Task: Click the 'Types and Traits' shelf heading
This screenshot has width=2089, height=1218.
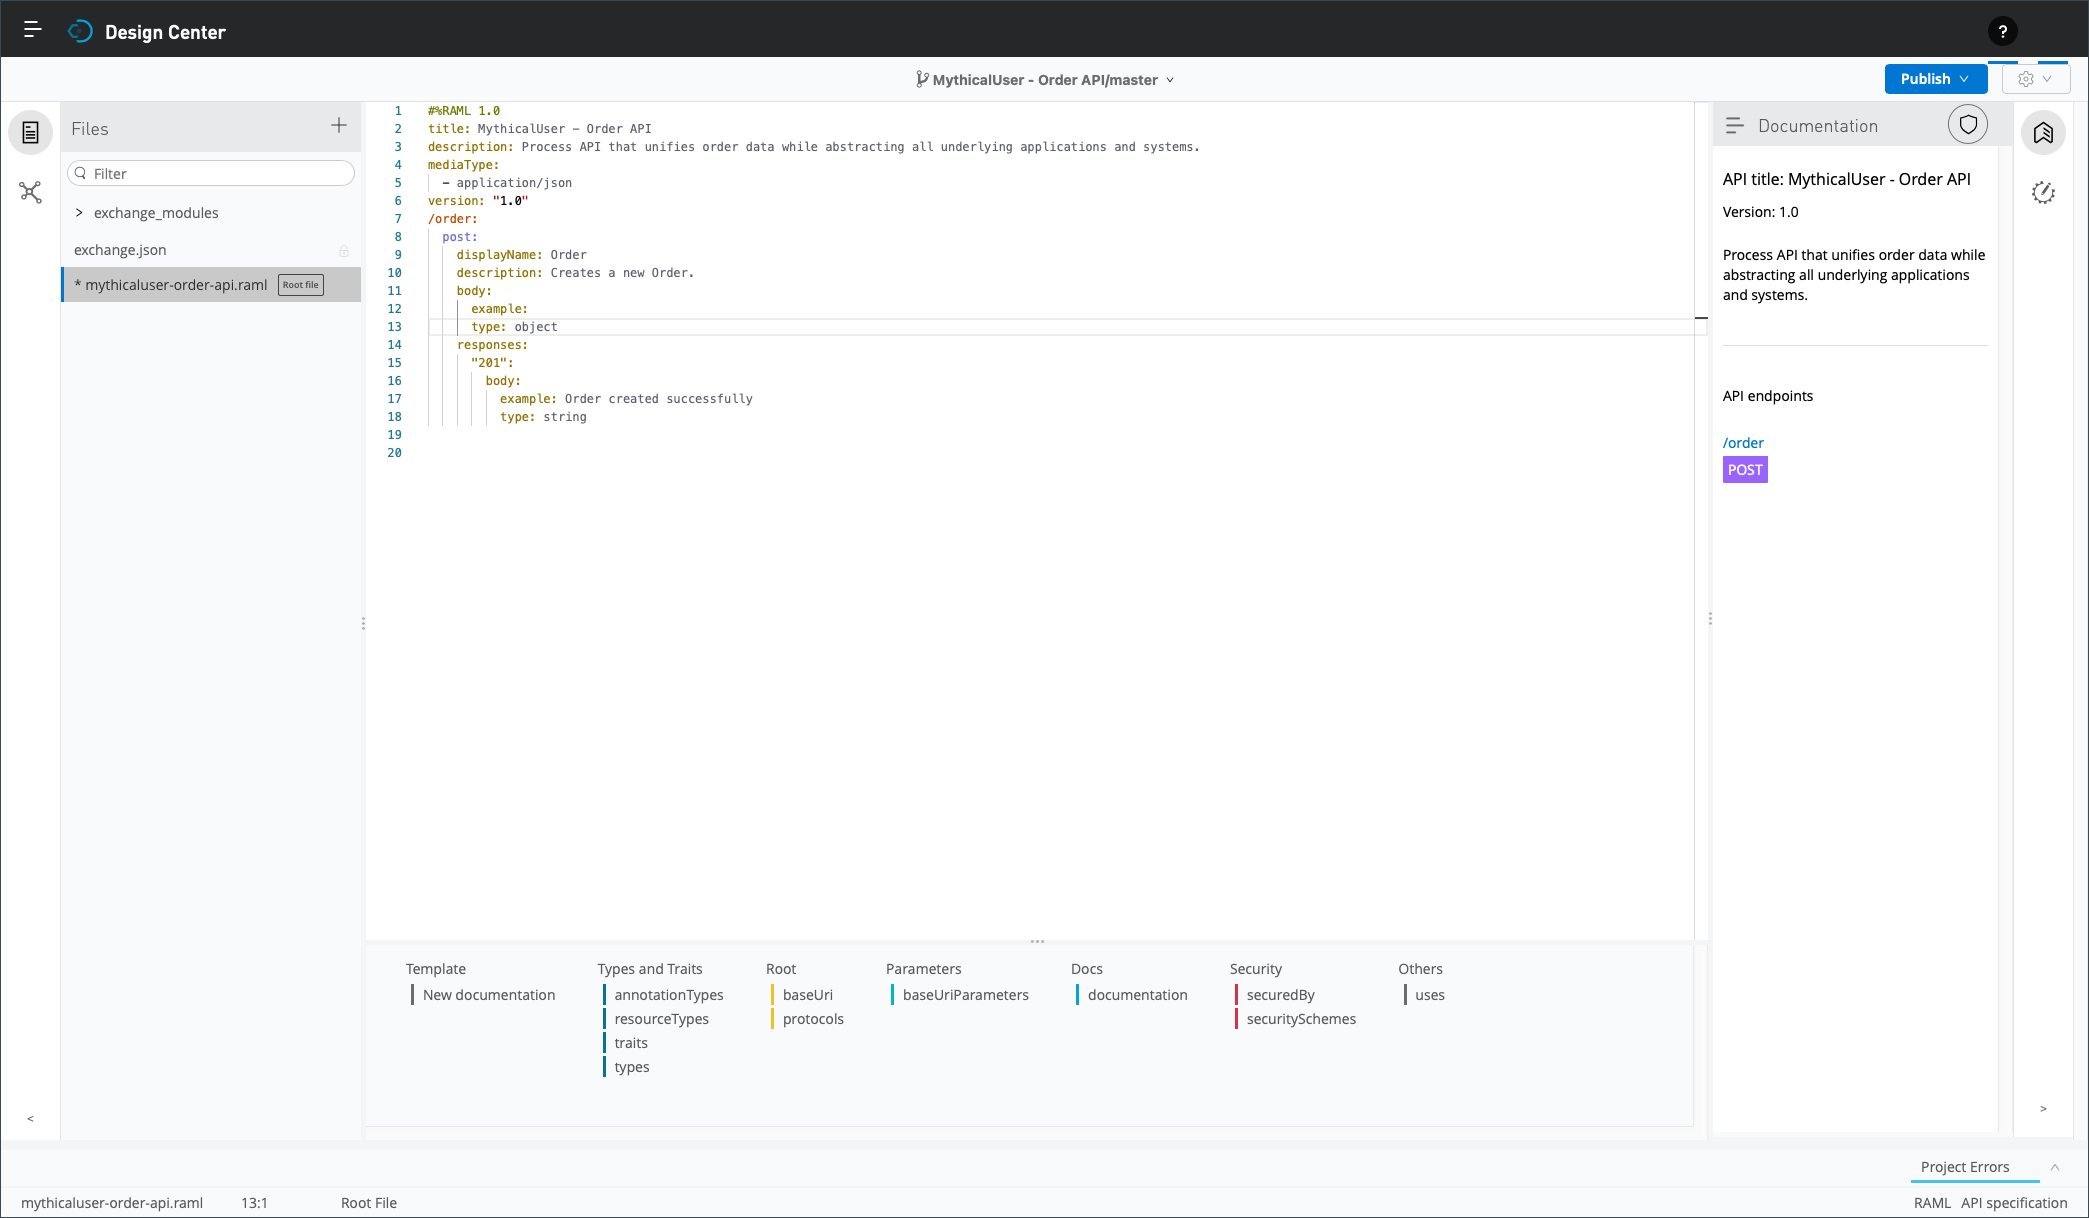Action: click(650, 969)
